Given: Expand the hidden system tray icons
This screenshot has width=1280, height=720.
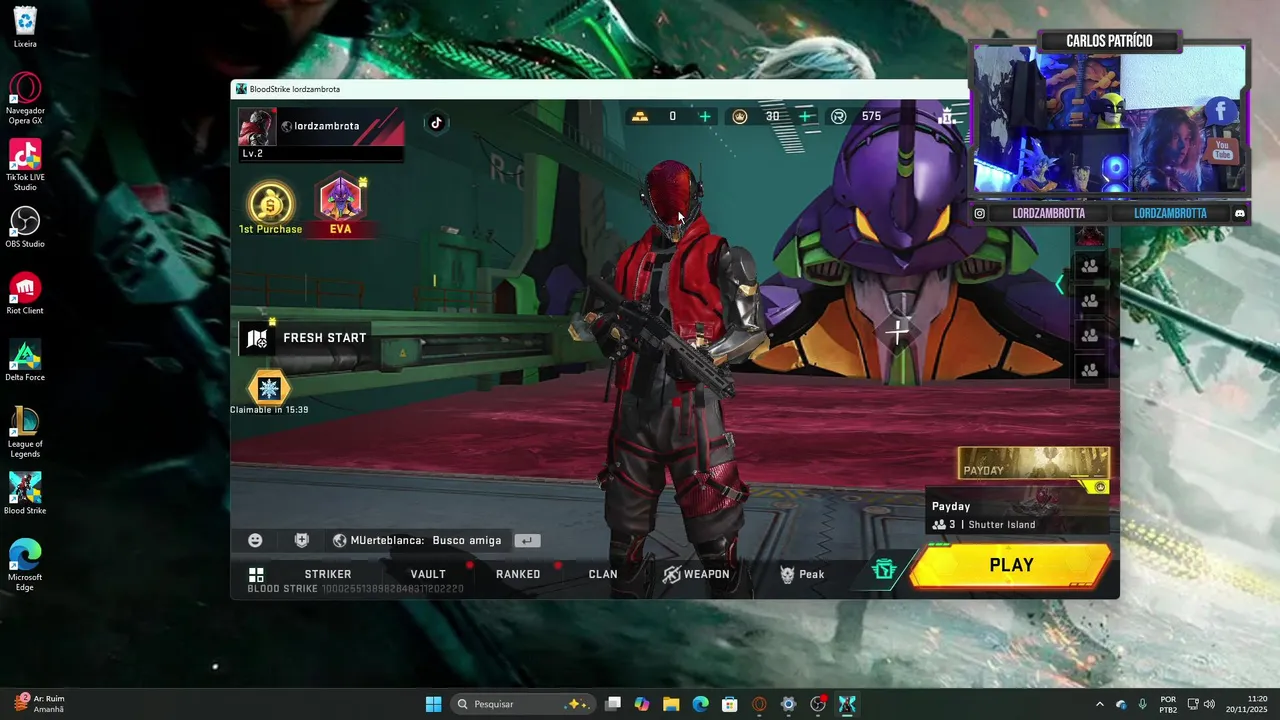Looking at the screenshot, I should point(1100,704).
